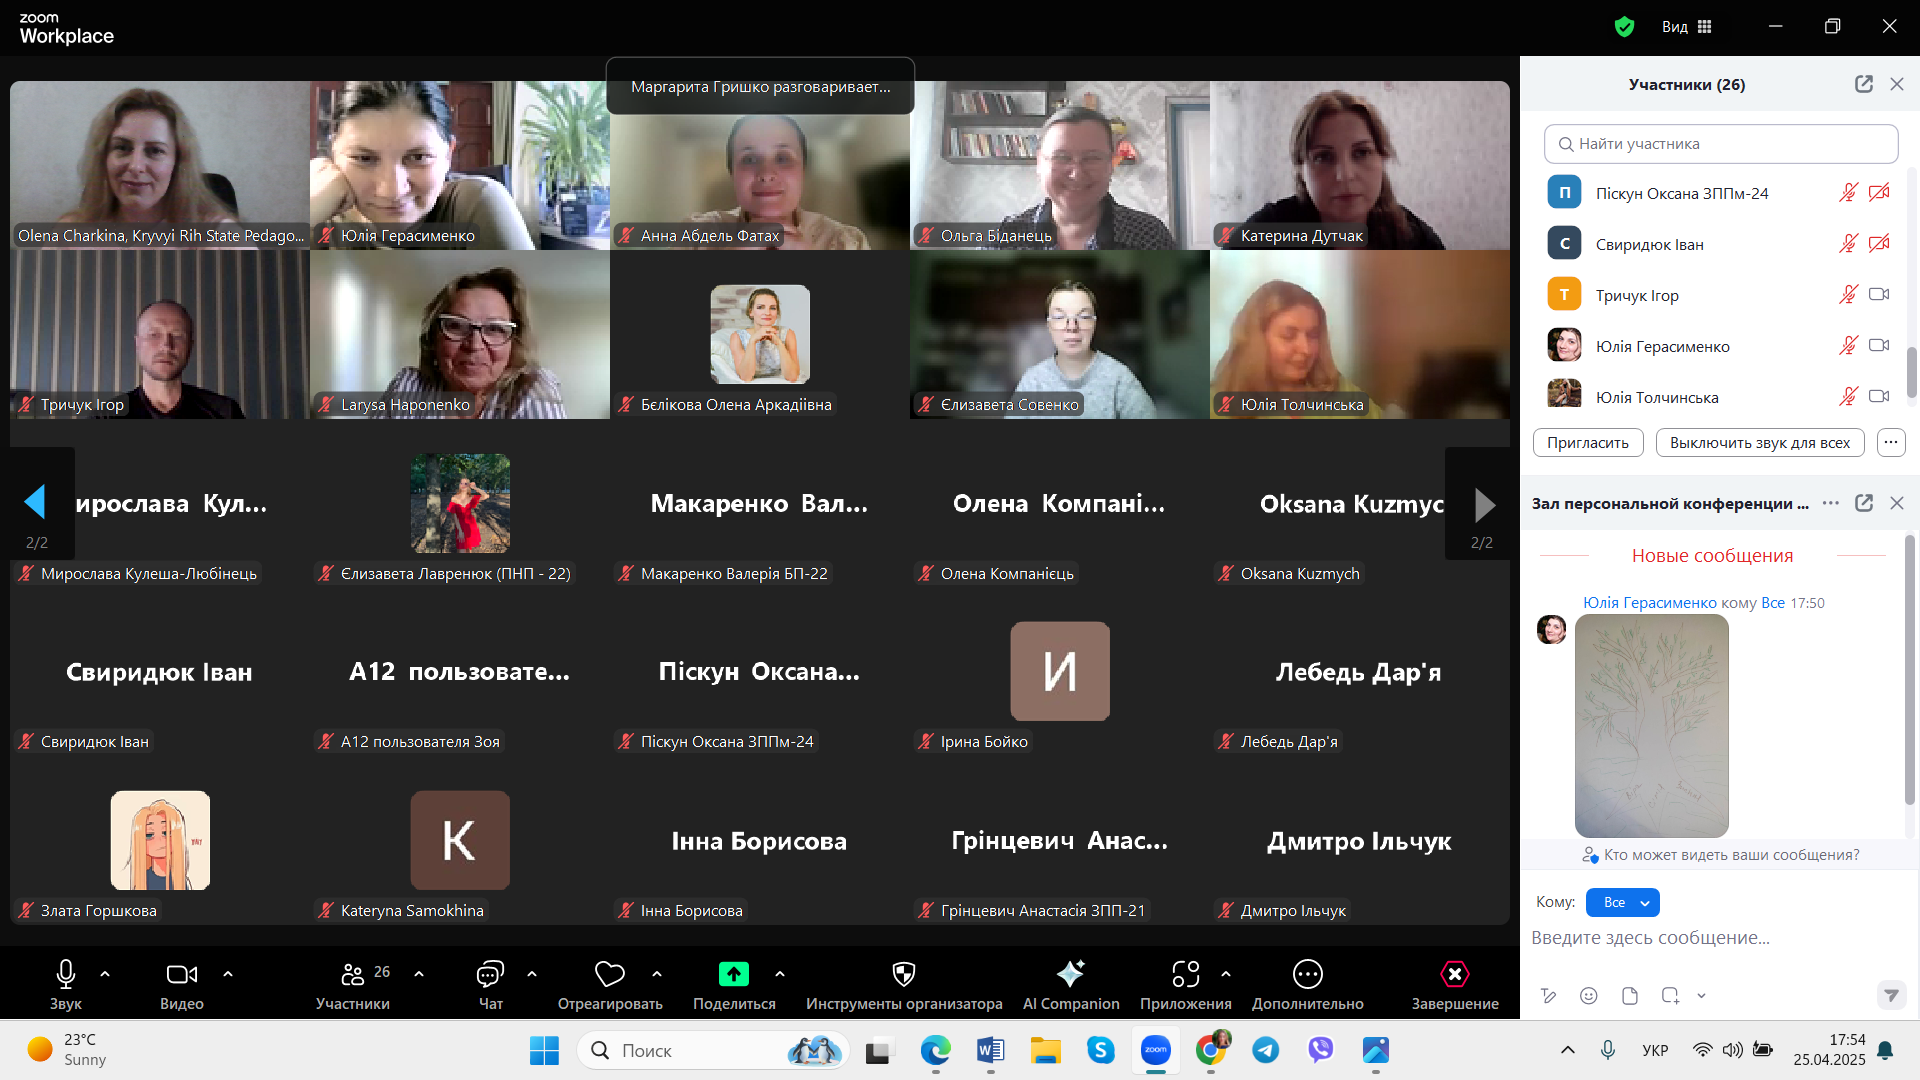
Task: Click the file attachment icon in chat
Action: pos(1629,996)
